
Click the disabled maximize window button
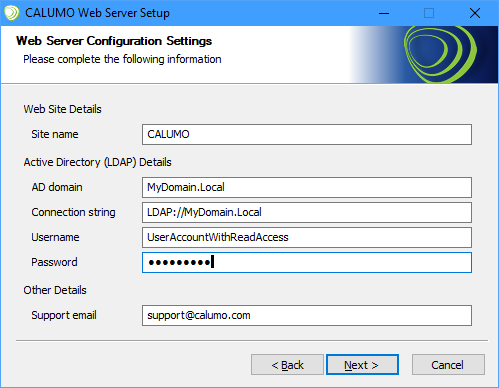429,13
